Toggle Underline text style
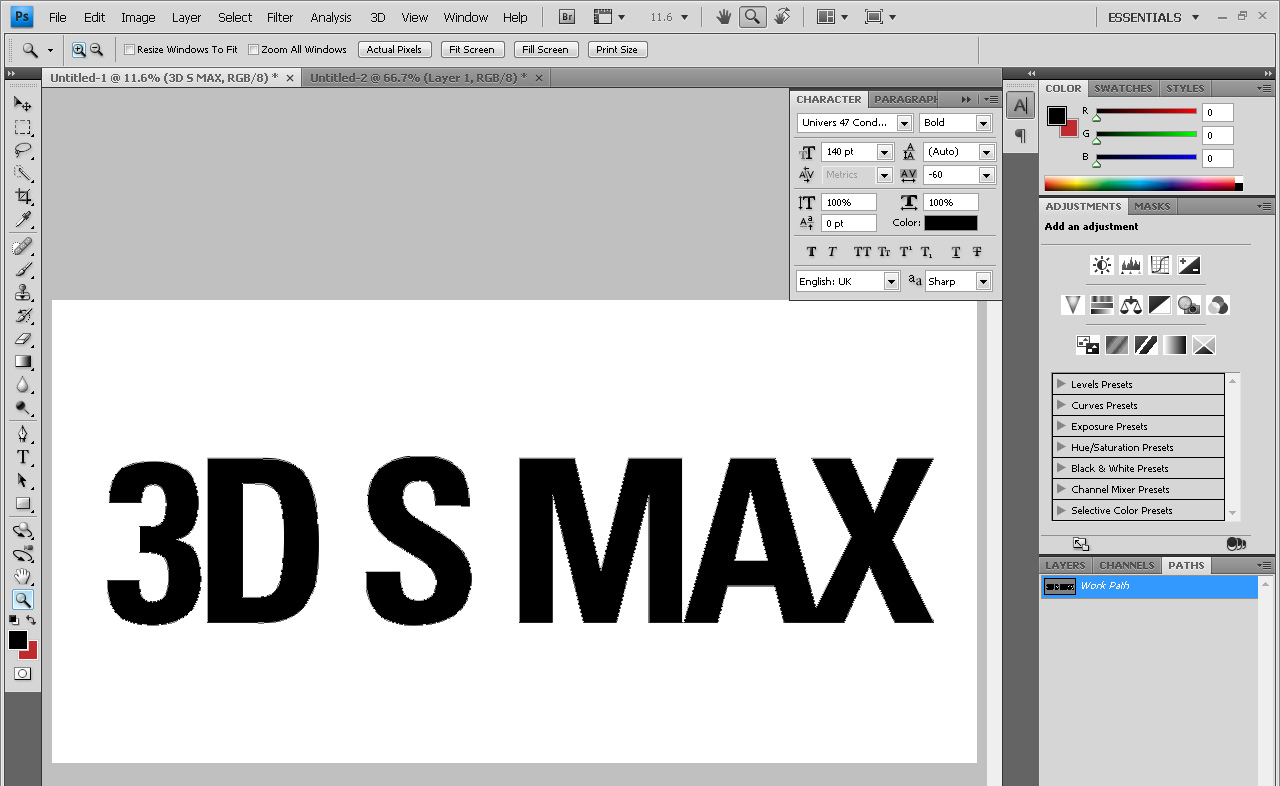Viewport: 1280px width, 786px height. pos(956,252)
